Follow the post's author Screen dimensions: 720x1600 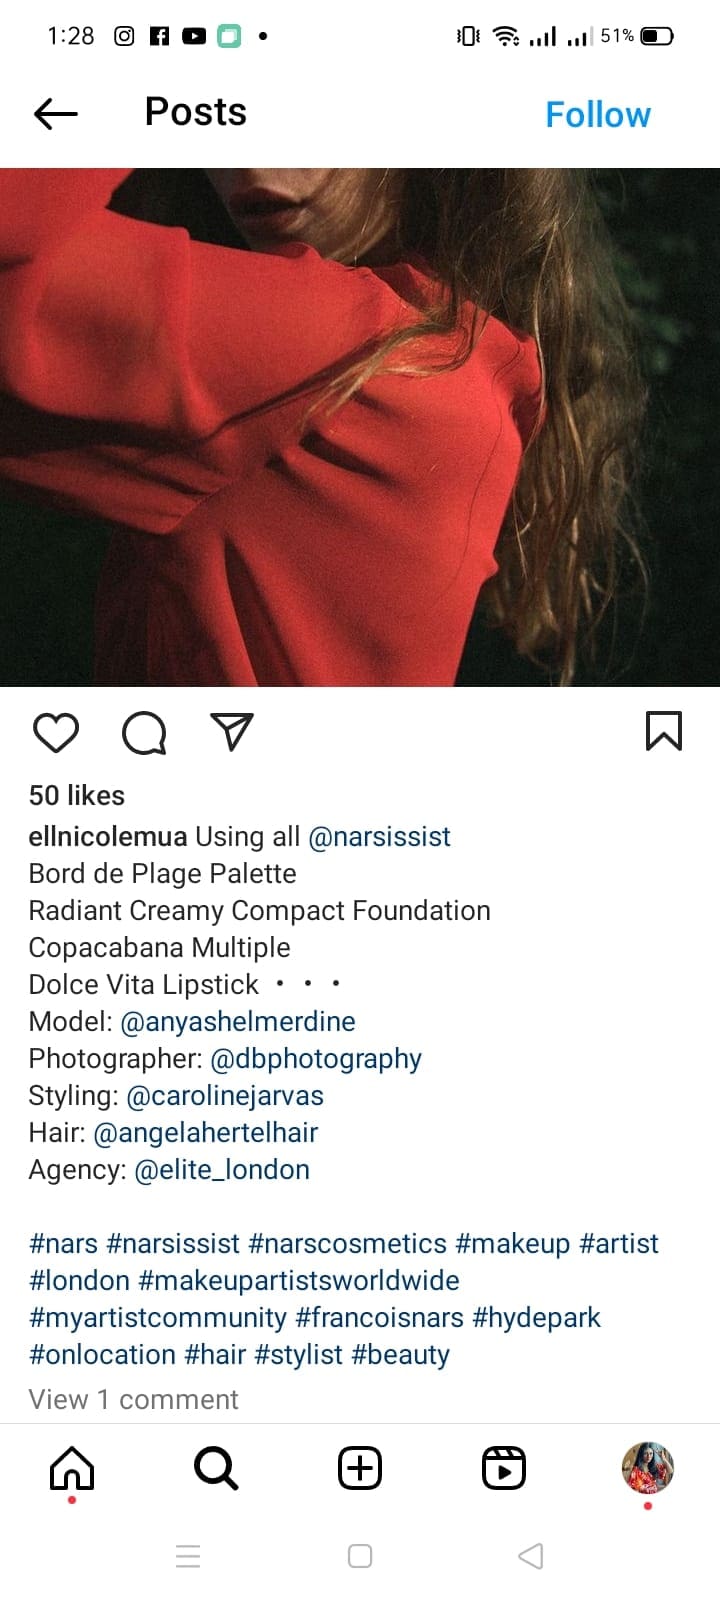pos(598,115)
